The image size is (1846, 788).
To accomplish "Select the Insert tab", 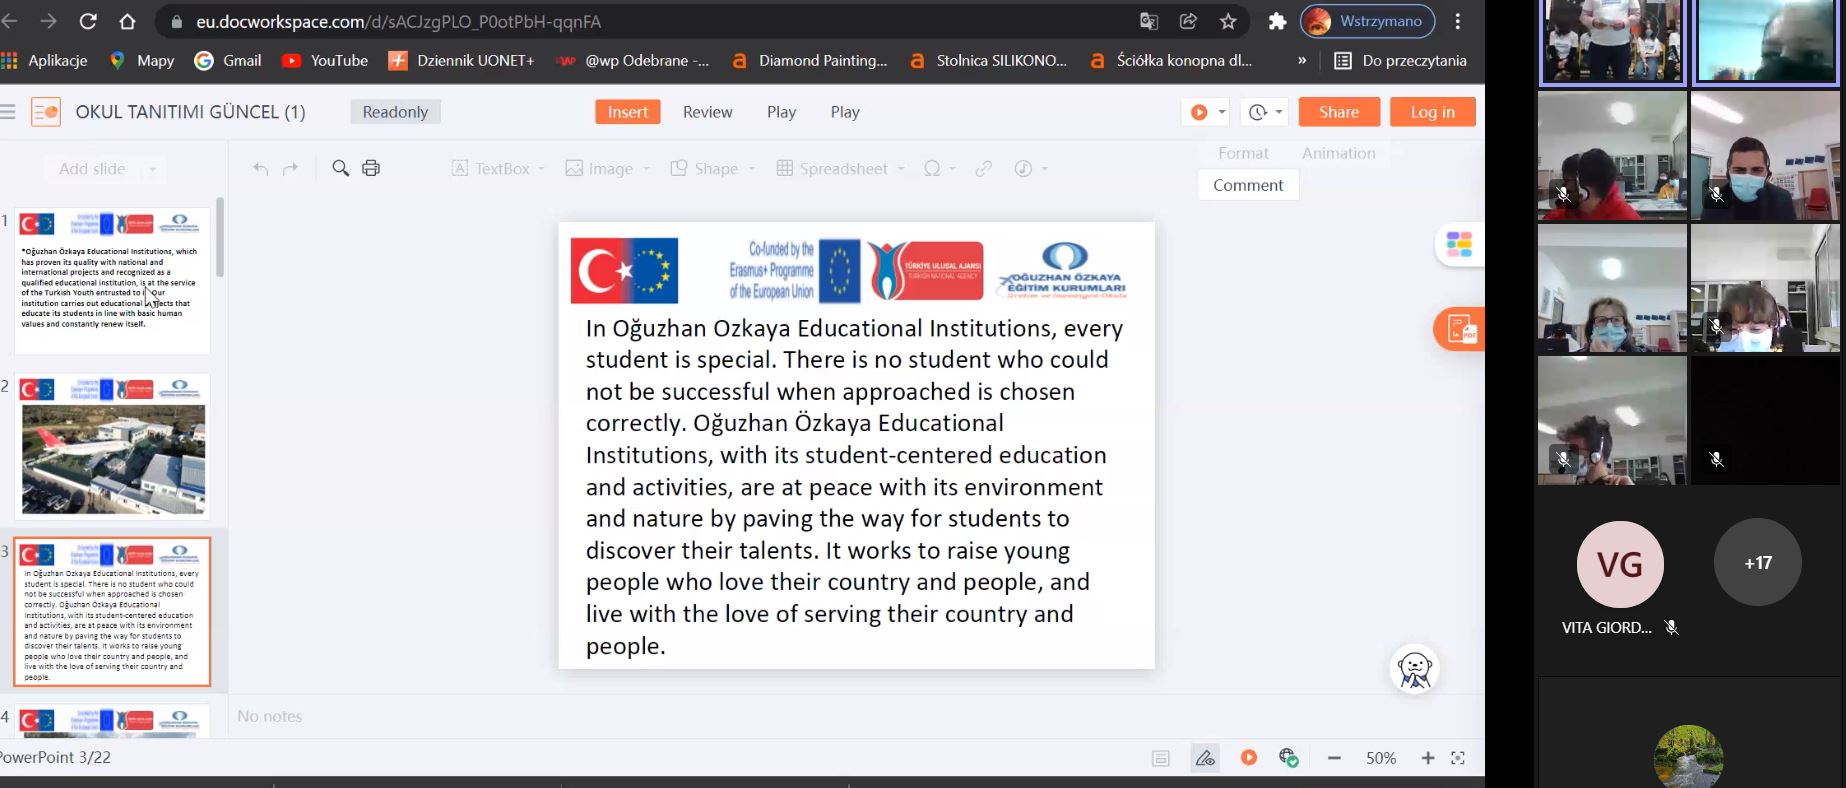I will [x=627, y=112].
